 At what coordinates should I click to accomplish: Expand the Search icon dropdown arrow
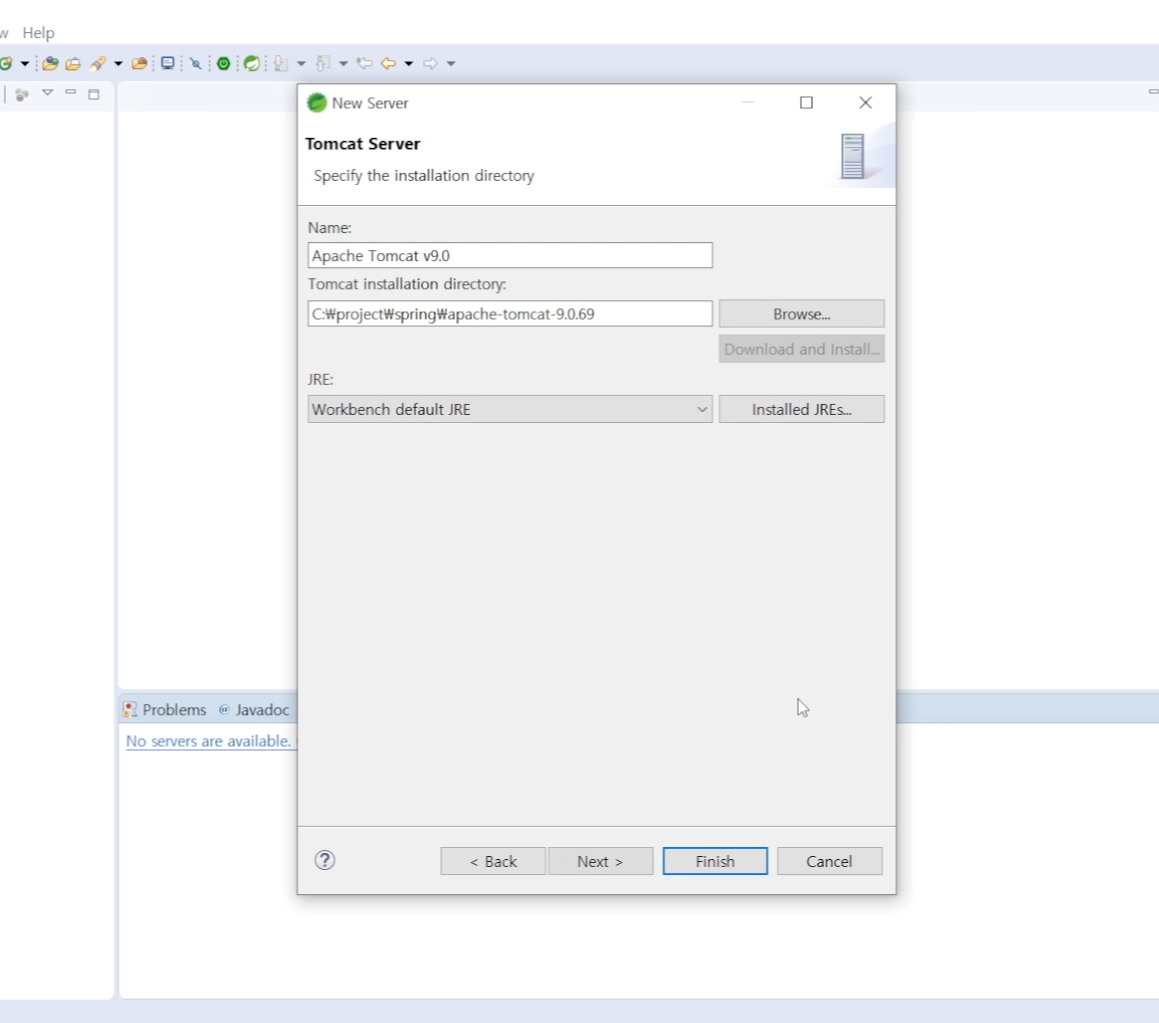point(118,64)
